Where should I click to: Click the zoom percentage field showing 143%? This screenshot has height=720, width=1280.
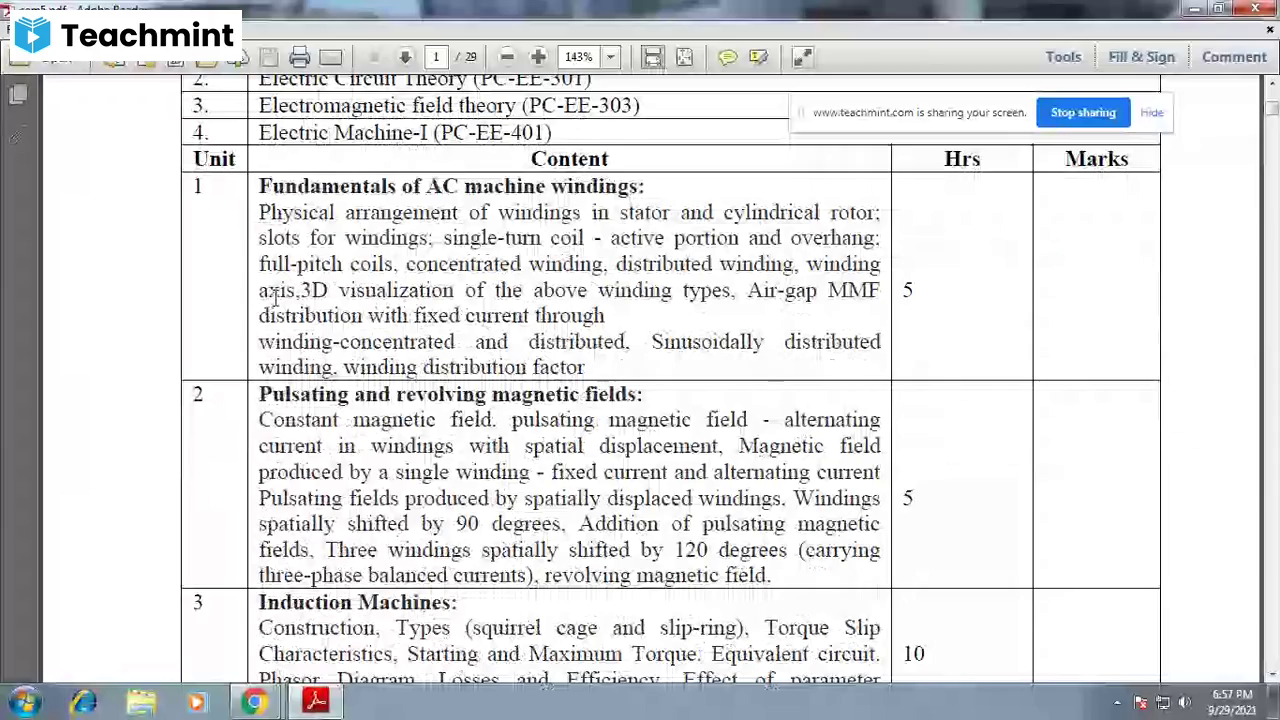[x=579, y=57]
